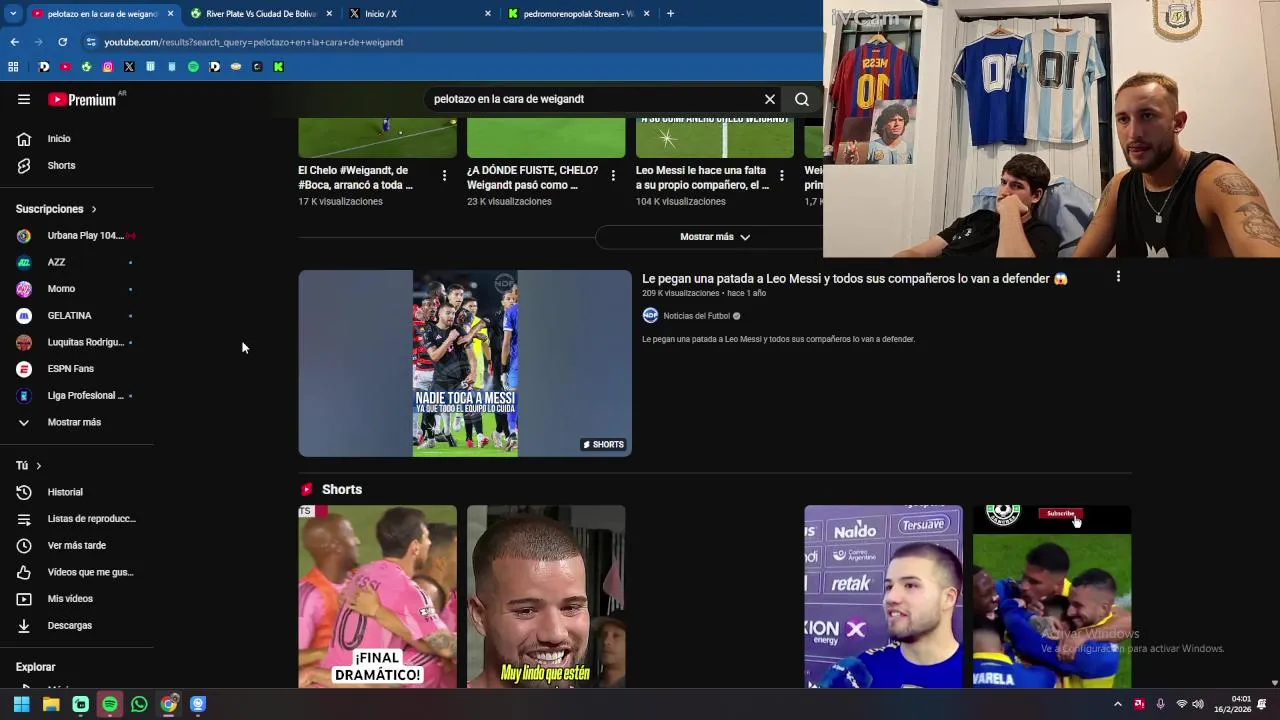
Task: Close the Inicio / X tab
Action: pyautogui.click(x=488, y=14)
